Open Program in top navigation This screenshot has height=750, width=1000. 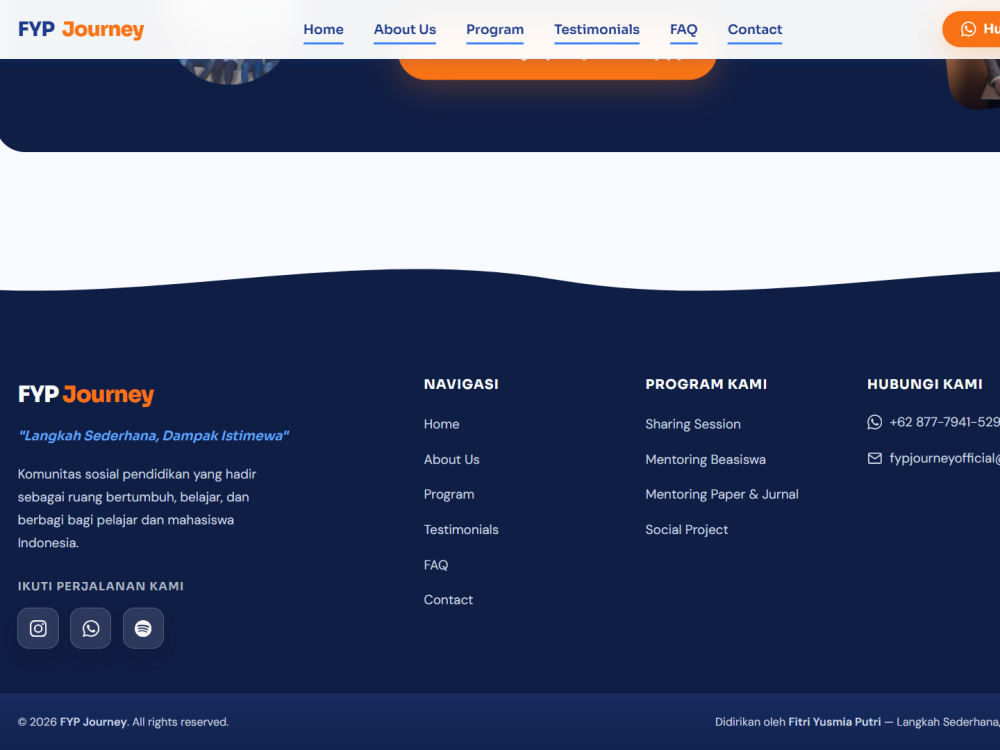(x=495, y=30)
